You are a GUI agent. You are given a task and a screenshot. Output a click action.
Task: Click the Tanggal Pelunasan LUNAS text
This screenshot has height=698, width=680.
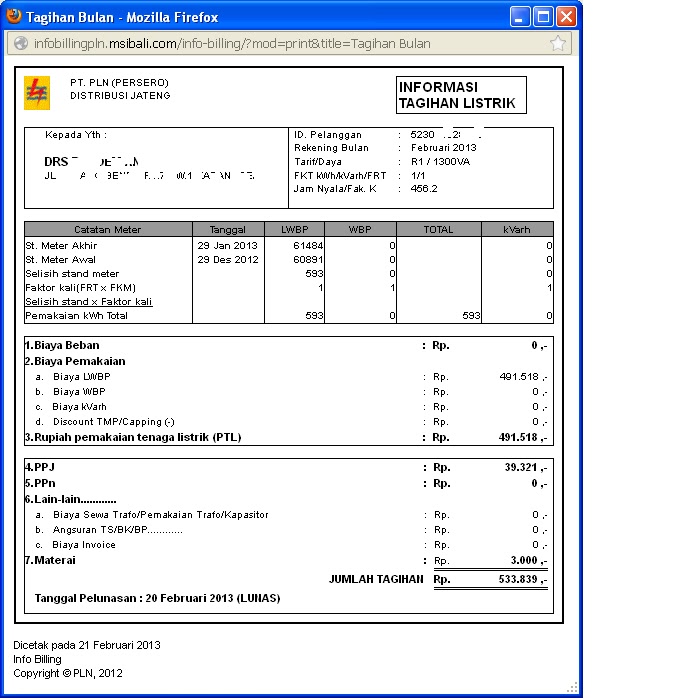click(x=158, y=598)
